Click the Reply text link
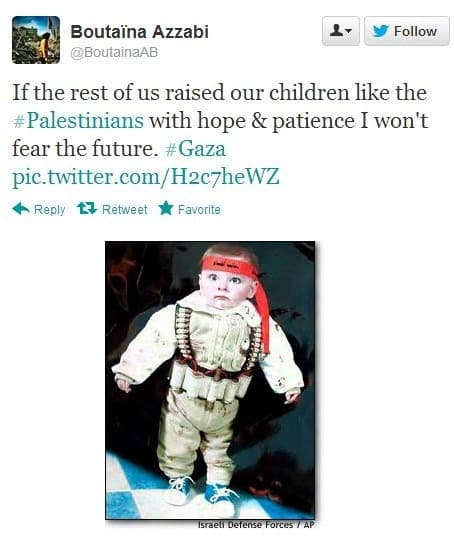 click(x=49, y=209)
